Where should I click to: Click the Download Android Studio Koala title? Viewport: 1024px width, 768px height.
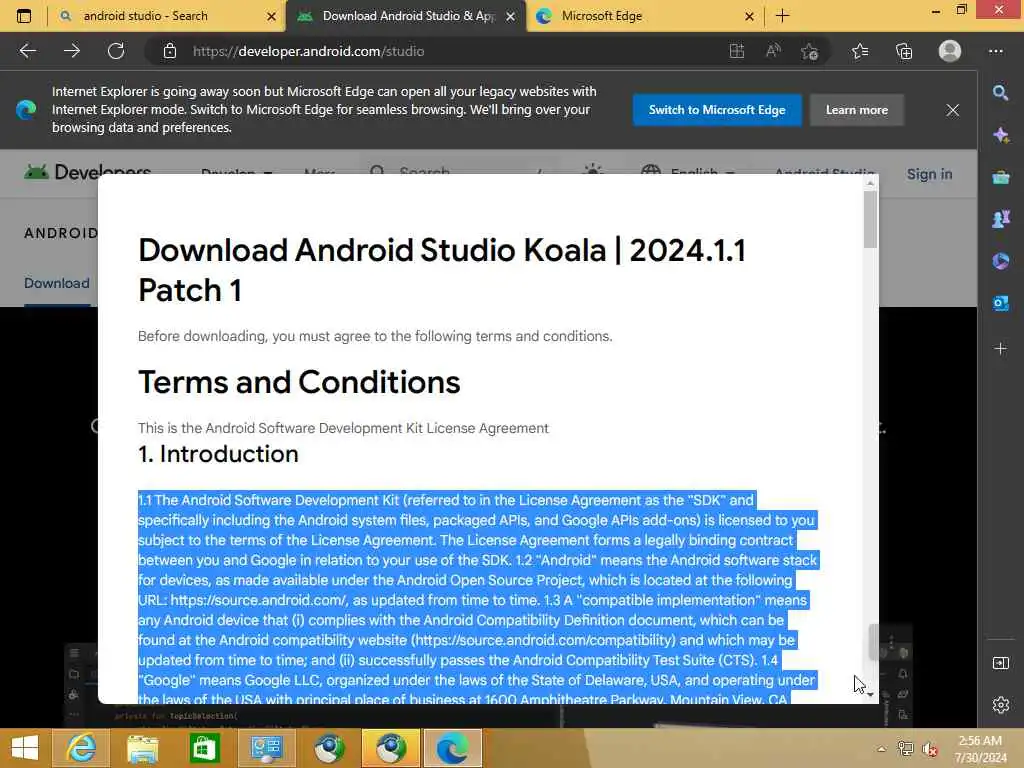click(441, 270)
